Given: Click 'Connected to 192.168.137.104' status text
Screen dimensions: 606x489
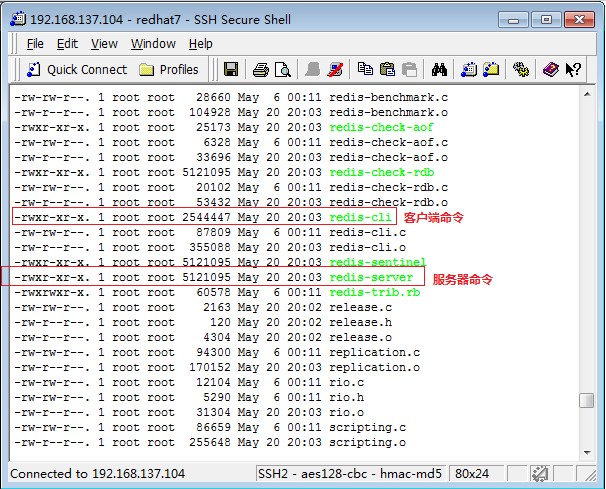Looking at the screenshot, I should (x=97, y=474).
